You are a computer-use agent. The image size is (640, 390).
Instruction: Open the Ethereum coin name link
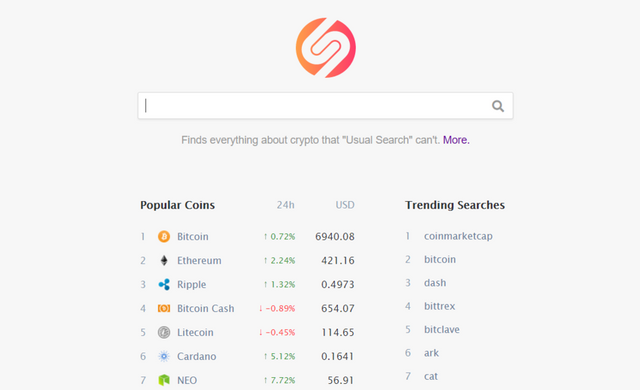[x=199, y=261]
